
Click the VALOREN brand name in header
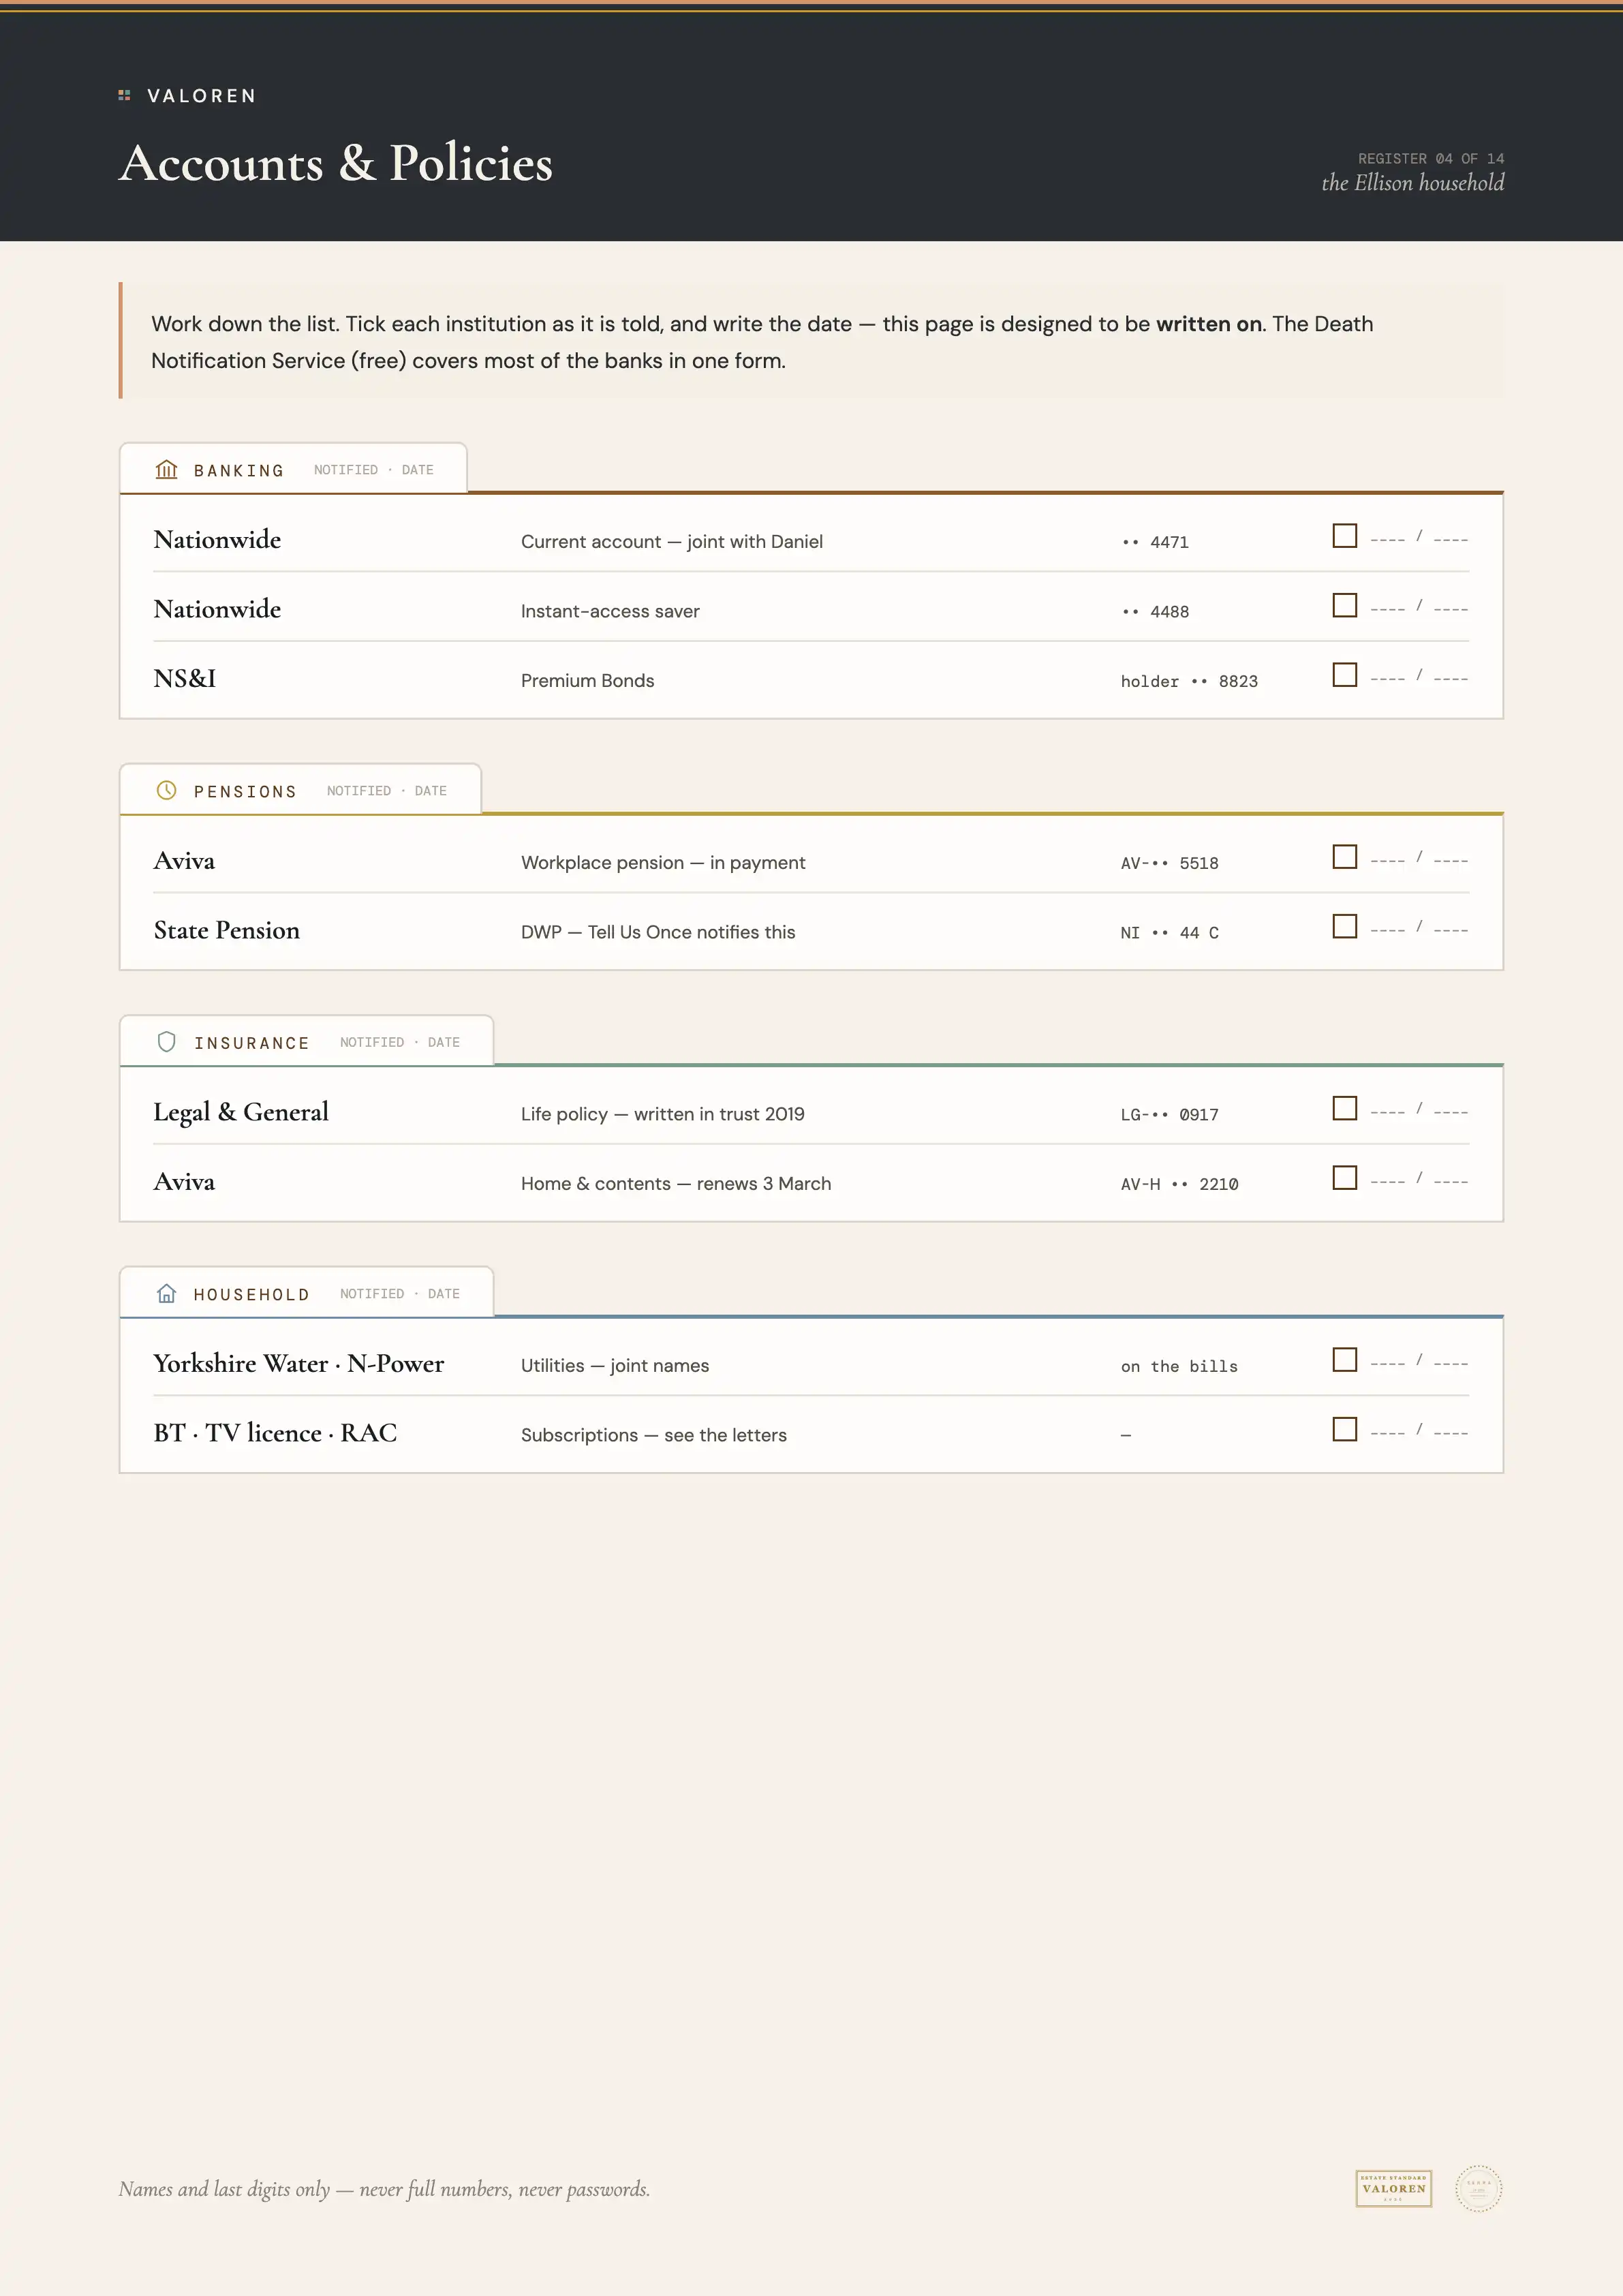click(201, 96)
